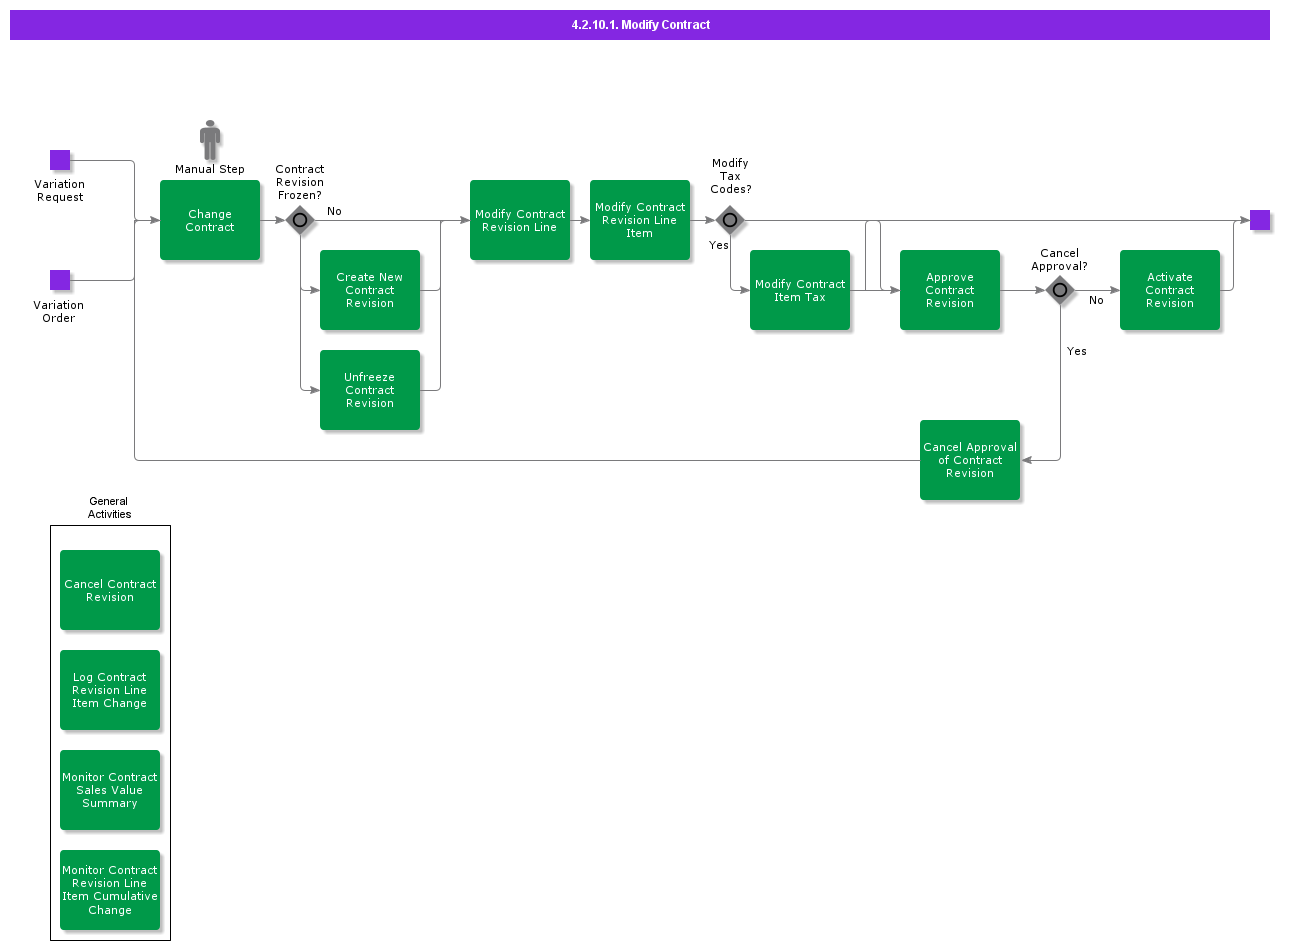The image size is (1296, 950).
Task: Select Cancel Approval of Contract Revision box
Action: (x=970, y=460)
